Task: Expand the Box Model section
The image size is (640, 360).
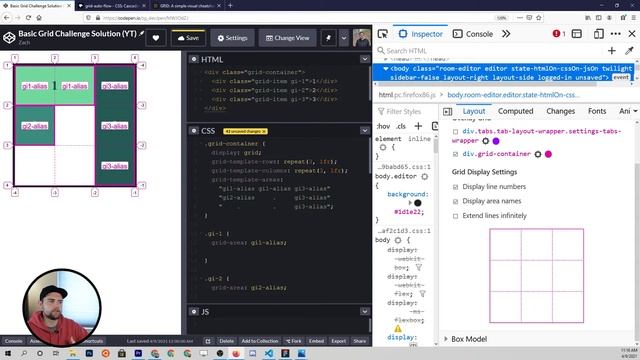Action: [446, 339]
